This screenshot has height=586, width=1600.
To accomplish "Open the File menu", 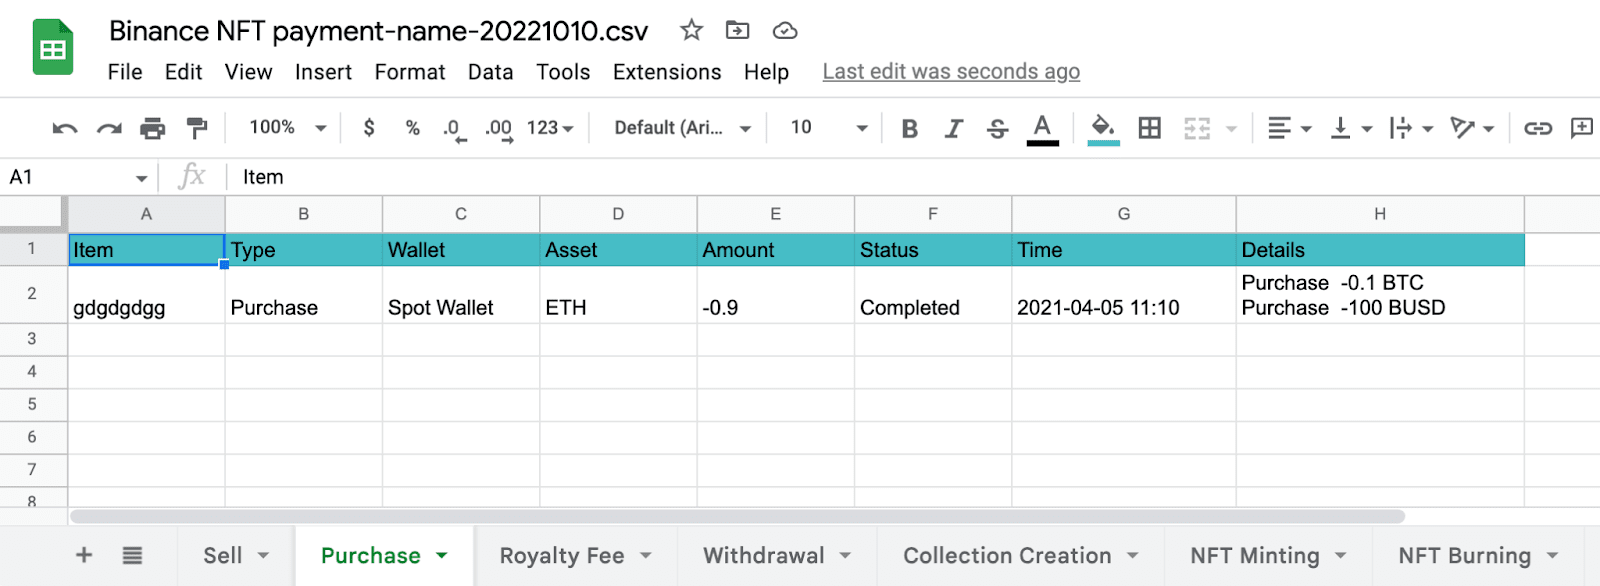I will [125, 72].
